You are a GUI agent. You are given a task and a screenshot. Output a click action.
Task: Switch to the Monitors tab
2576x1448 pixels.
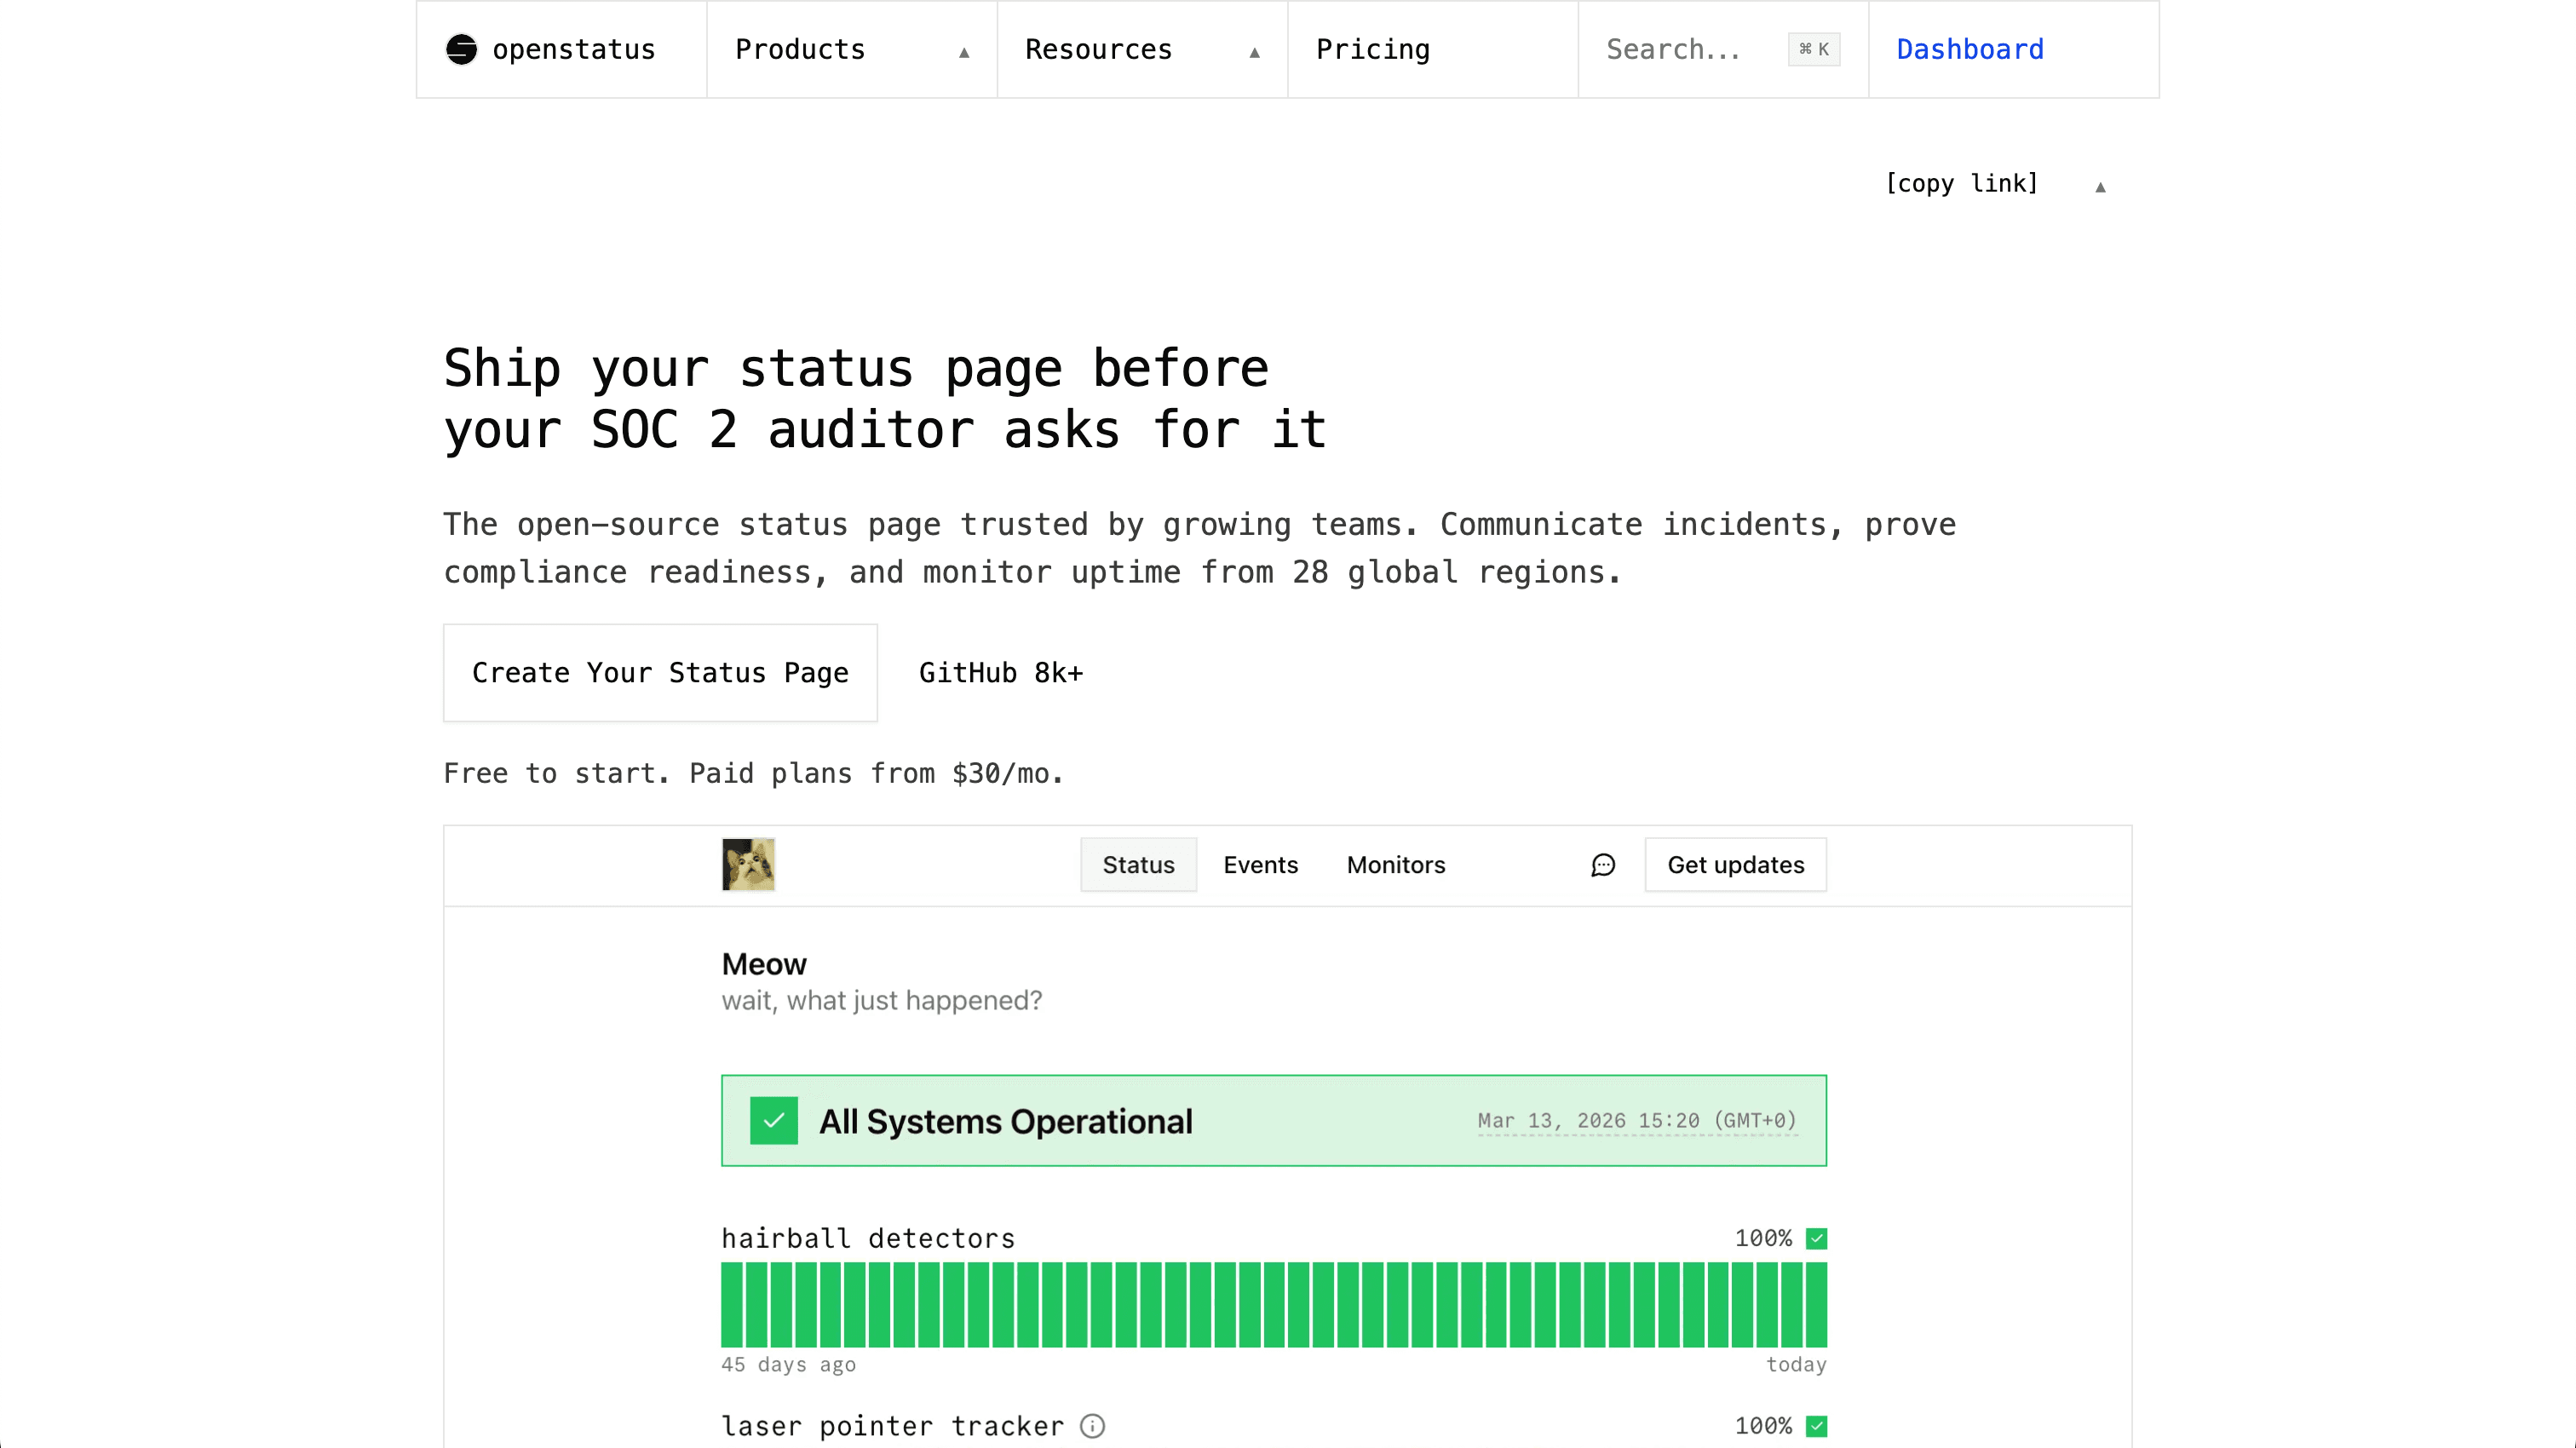1396,864
